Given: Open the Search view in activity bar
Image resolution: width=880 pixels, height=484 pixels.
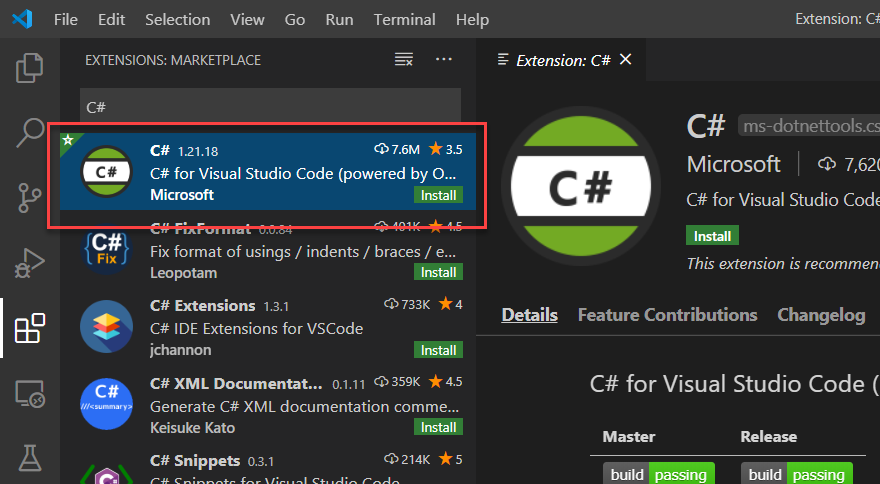Looking at the screenshot, I should (x=30, y=132).
